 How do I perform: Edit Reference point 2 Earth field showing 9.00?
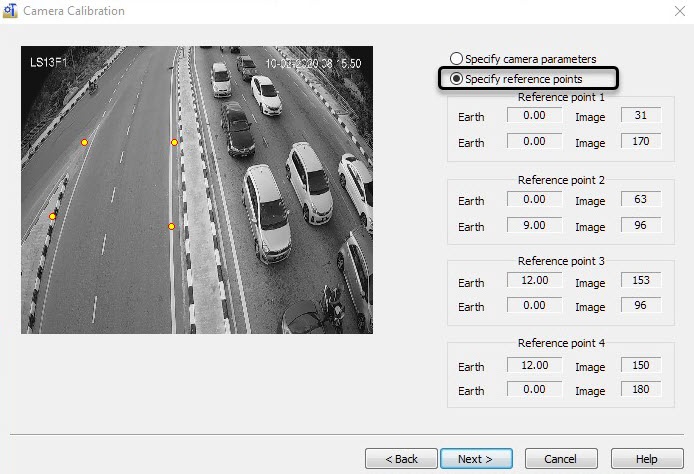point(534,225)
